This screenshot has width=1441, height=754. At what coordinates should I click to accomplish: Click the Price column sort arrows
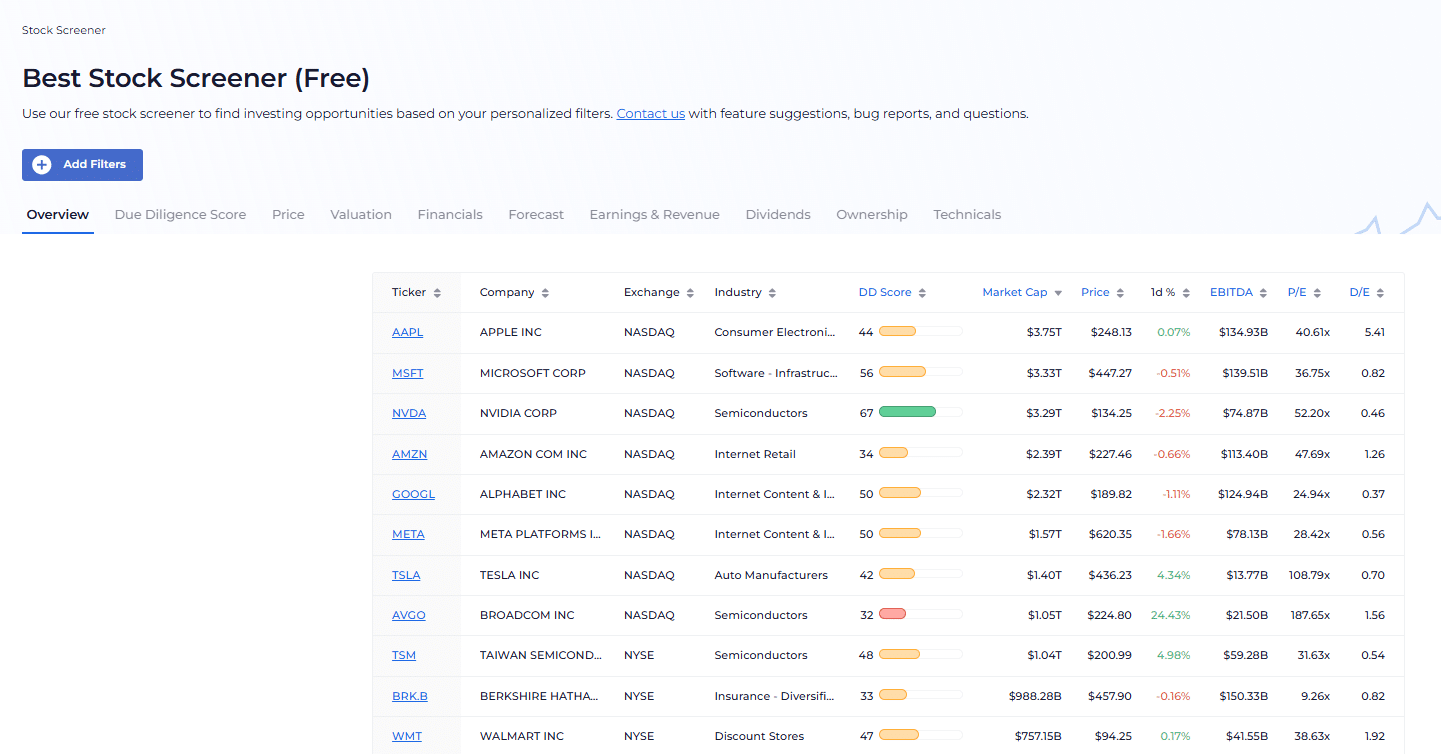click(1121, 293)
